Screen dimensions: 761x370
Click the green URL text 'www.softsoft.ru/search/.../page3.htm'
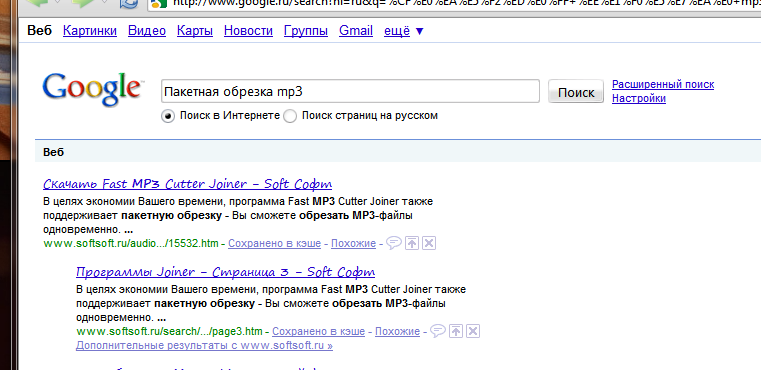(x=169, y=332)
